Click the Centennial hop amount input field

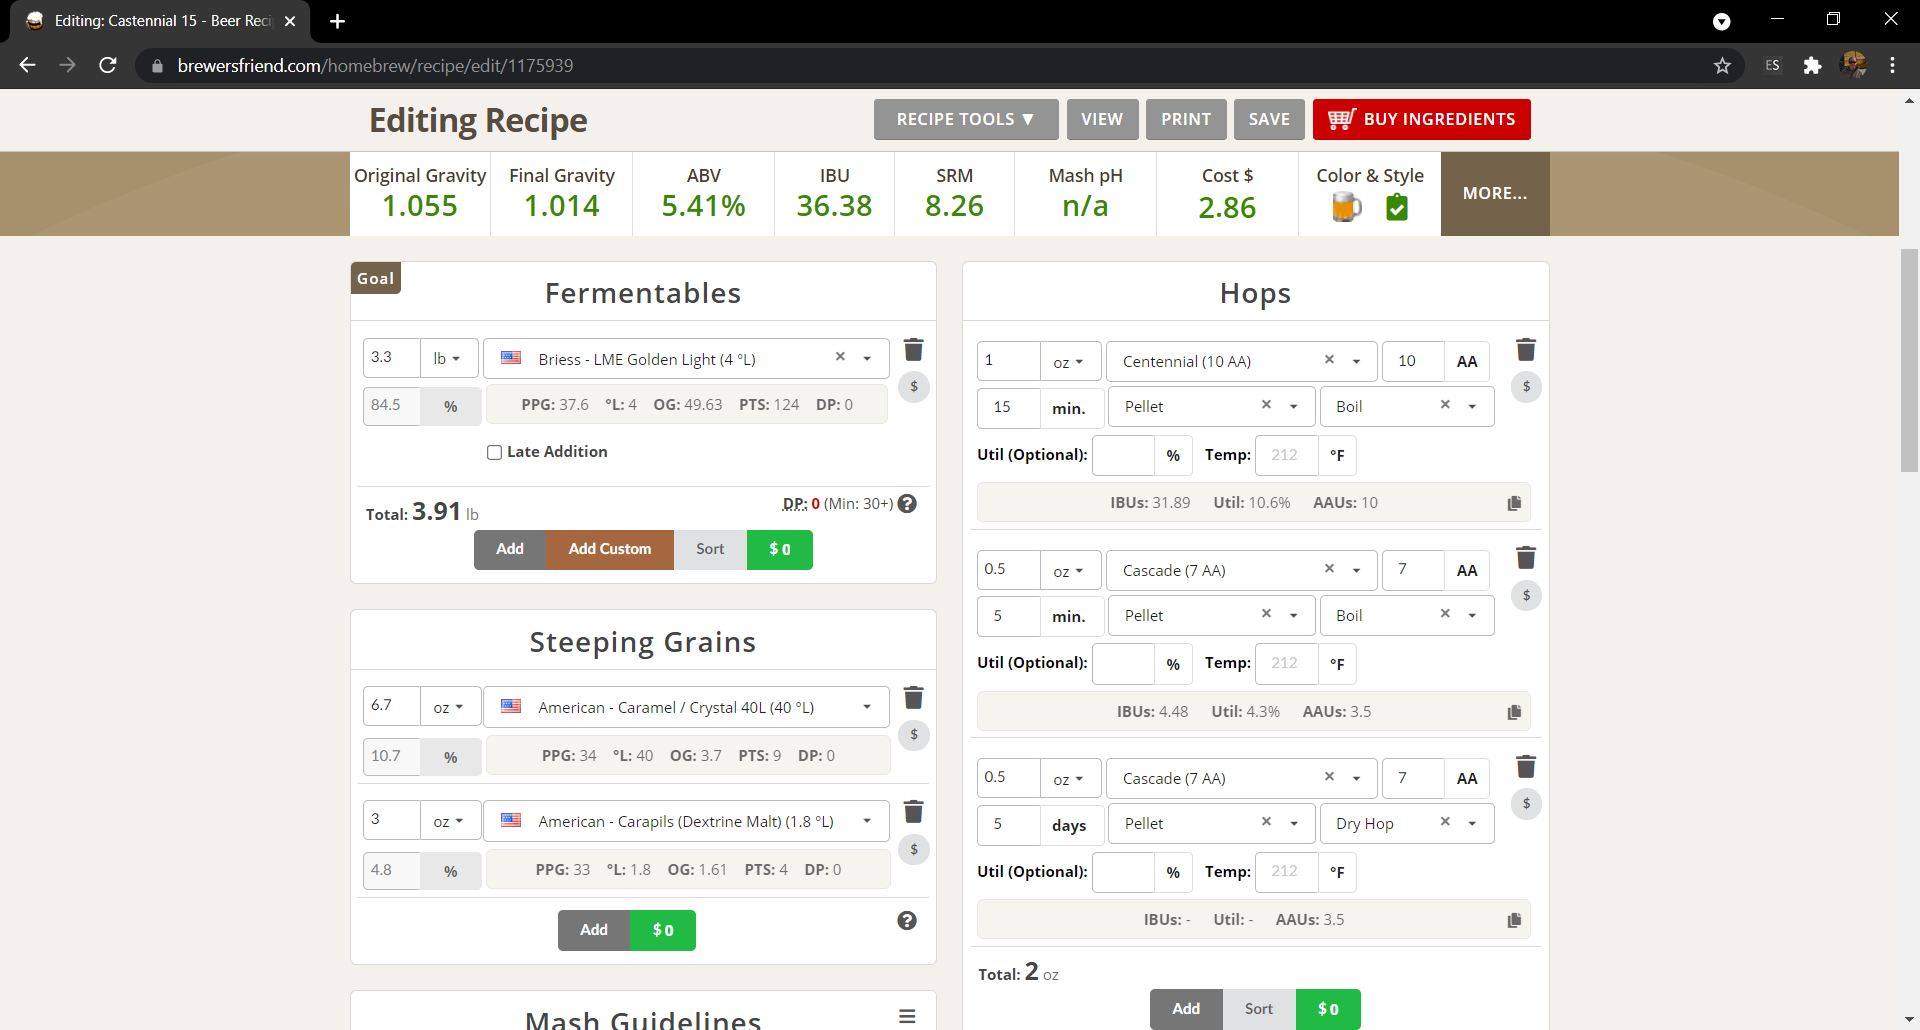(1008, 361)
